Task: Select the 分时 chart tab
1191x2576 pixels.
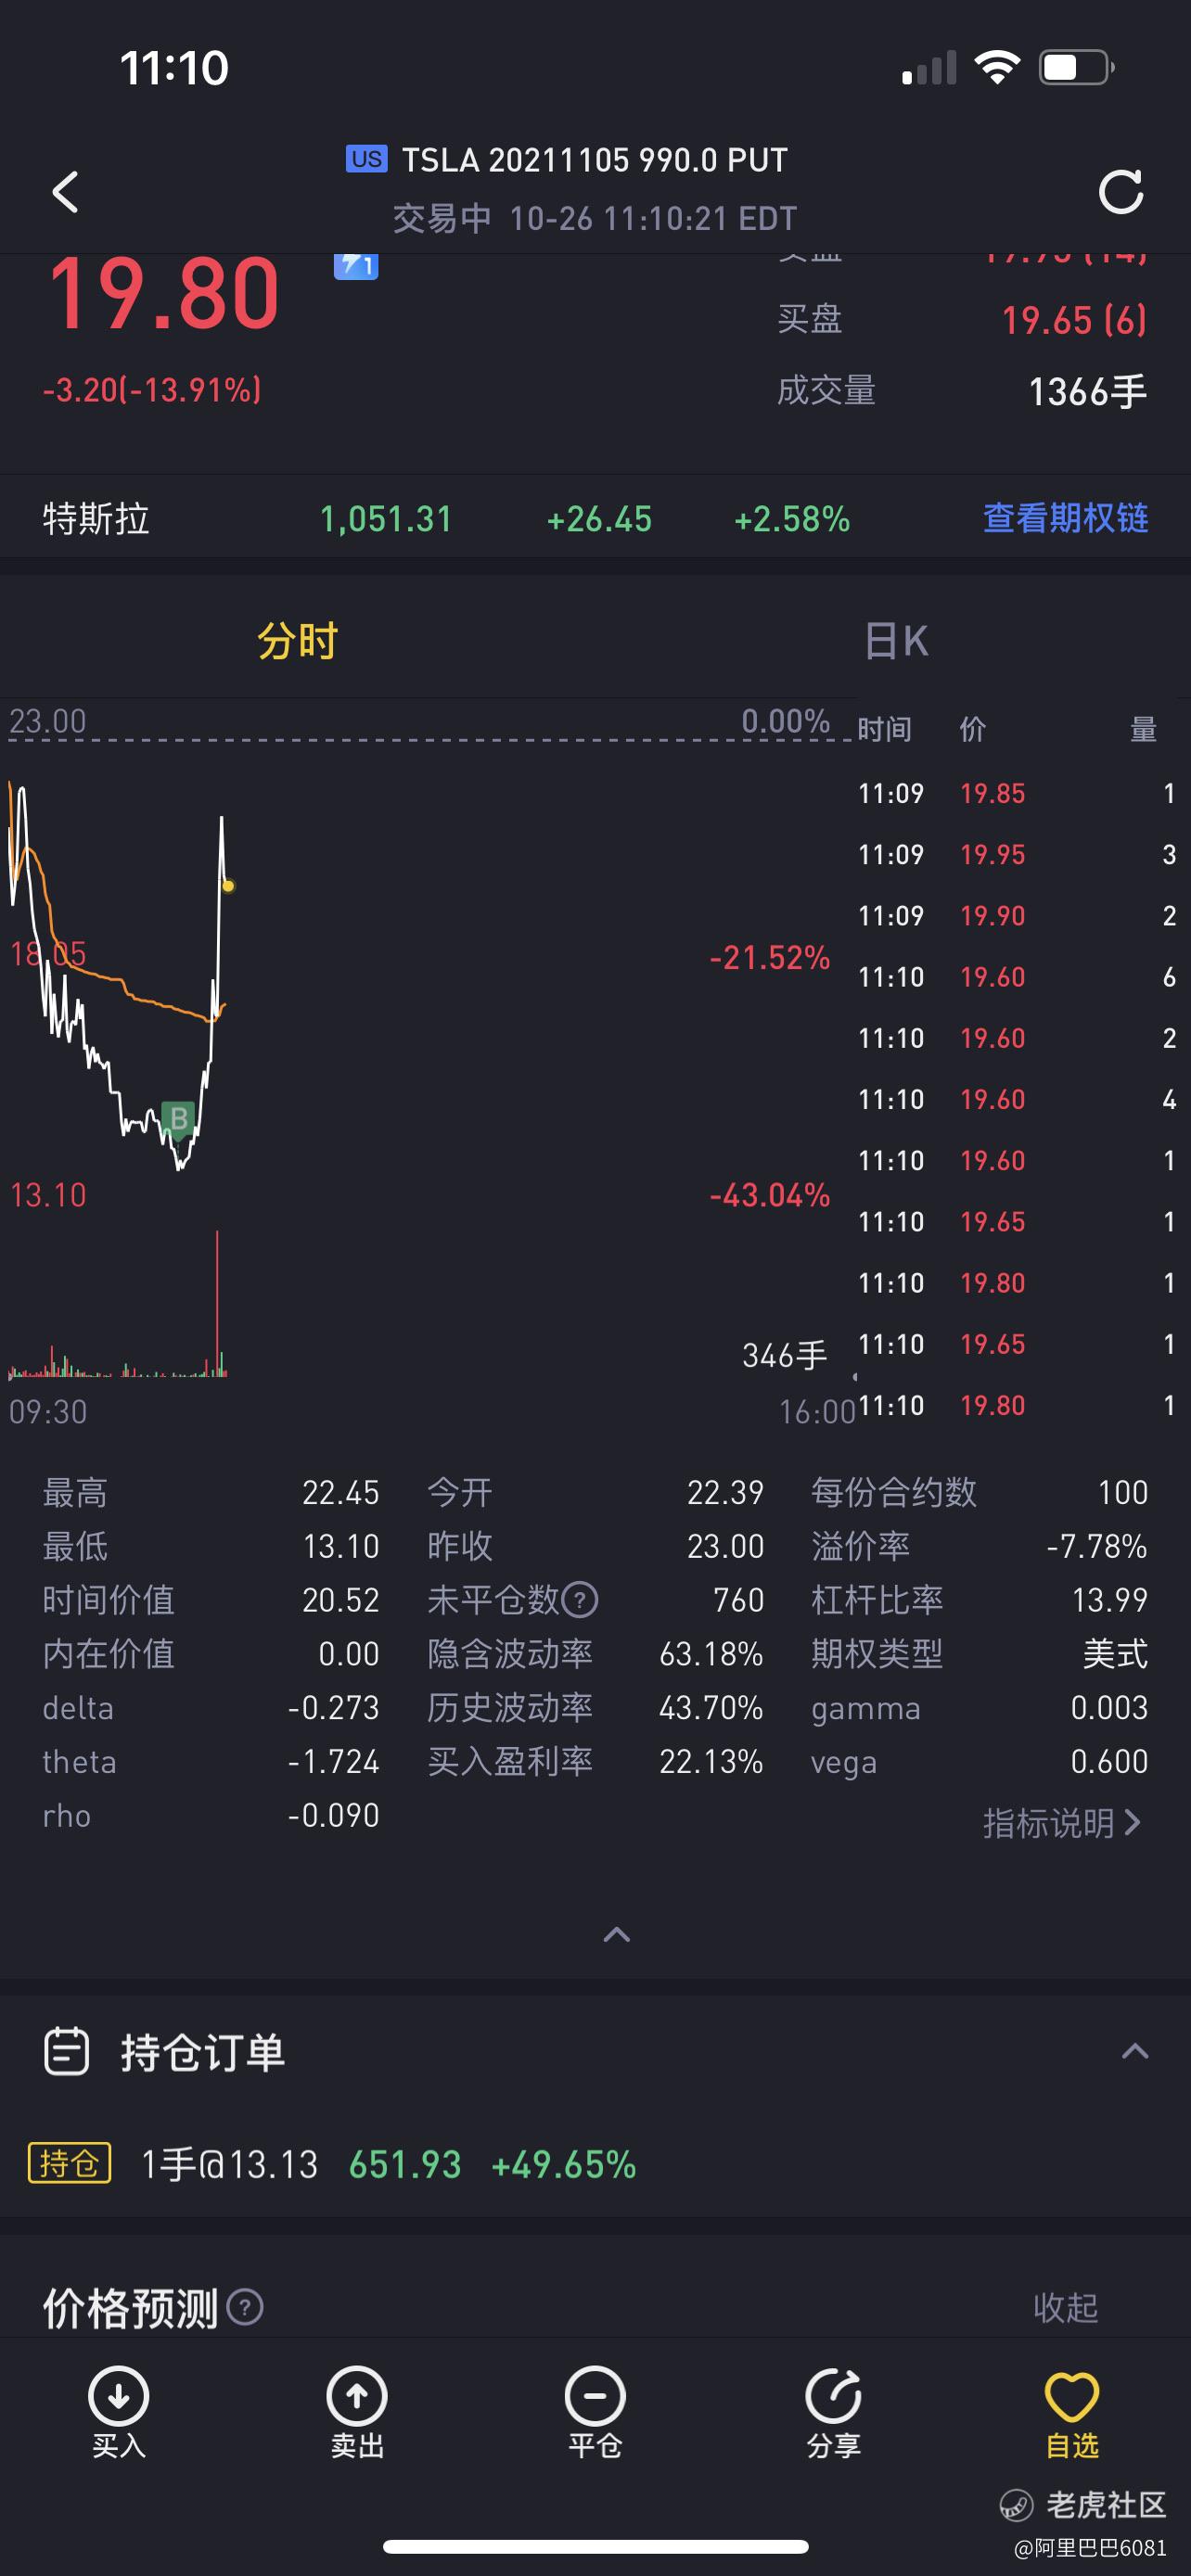Action: click(x=297, y=641)
